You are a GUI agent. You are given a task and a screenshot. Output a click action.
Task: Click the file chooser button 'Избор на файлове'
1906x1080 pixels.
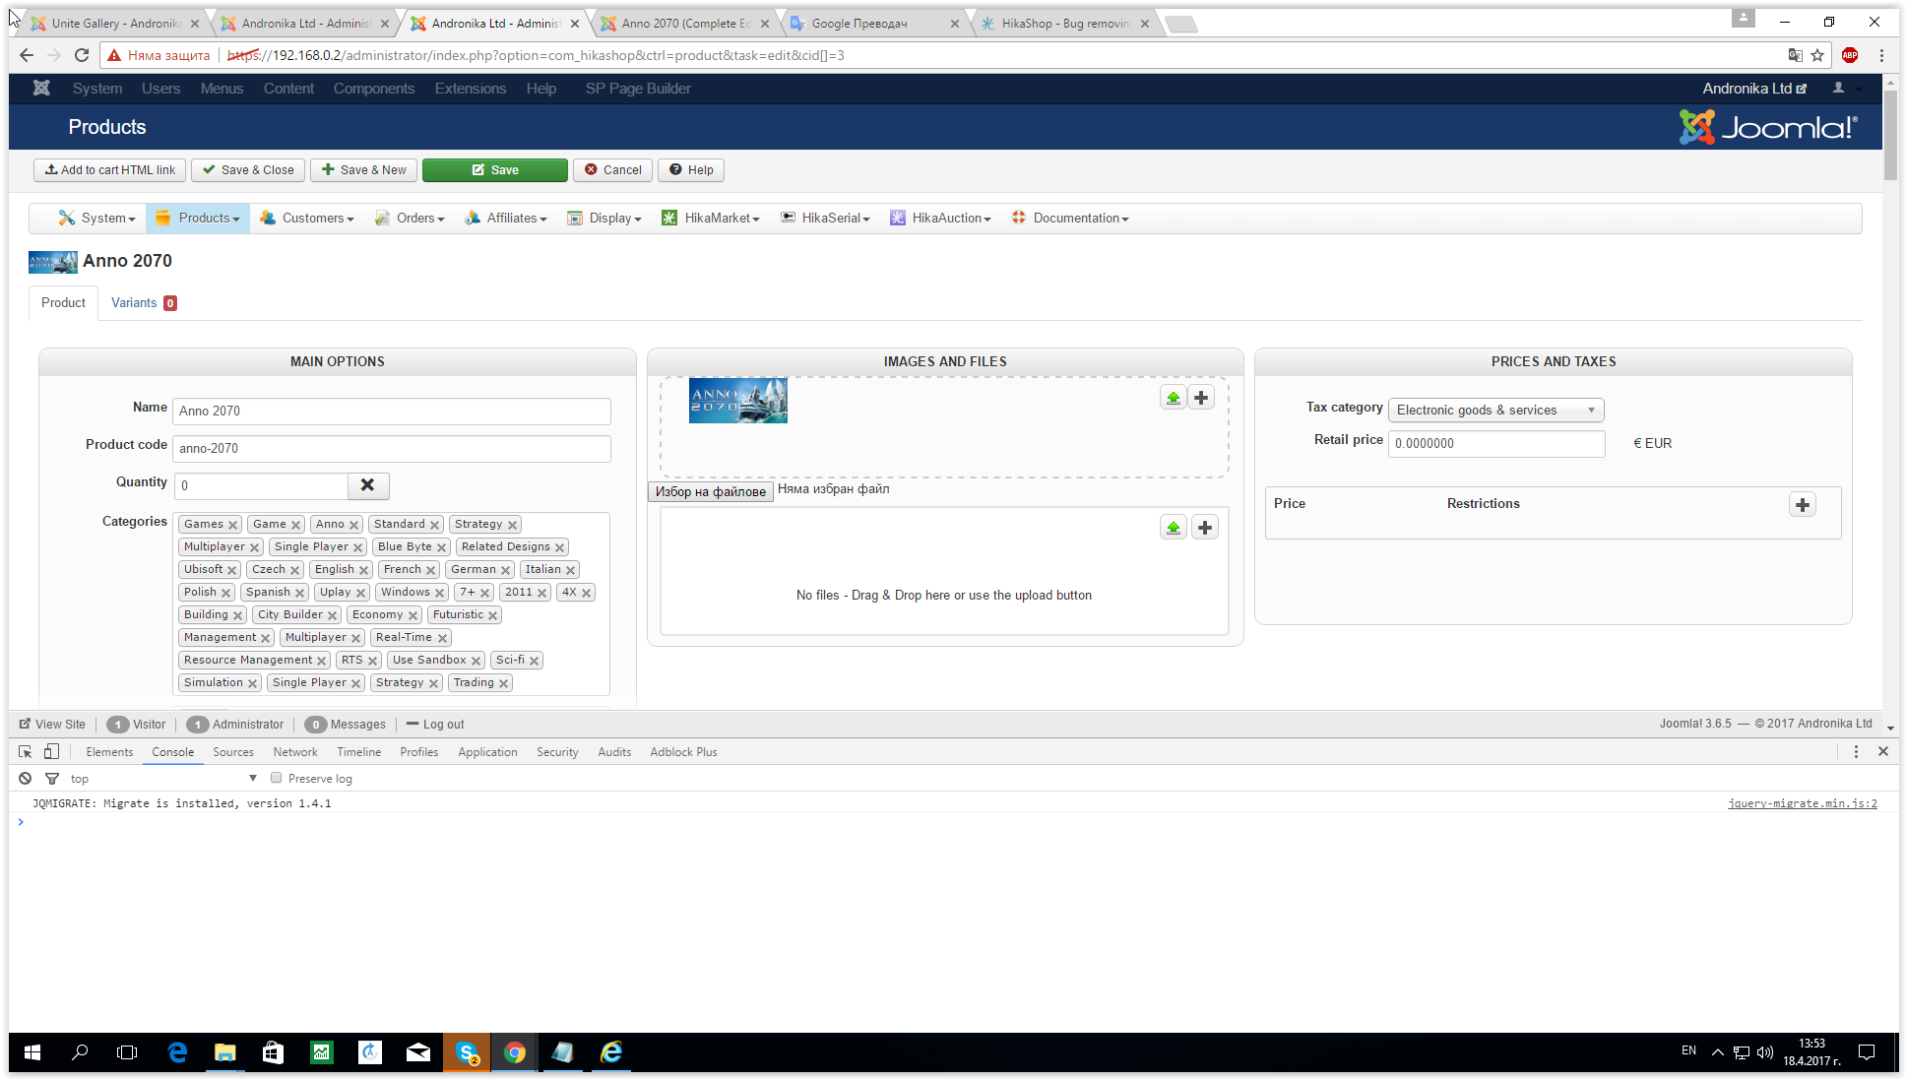[x=710, y=491]
